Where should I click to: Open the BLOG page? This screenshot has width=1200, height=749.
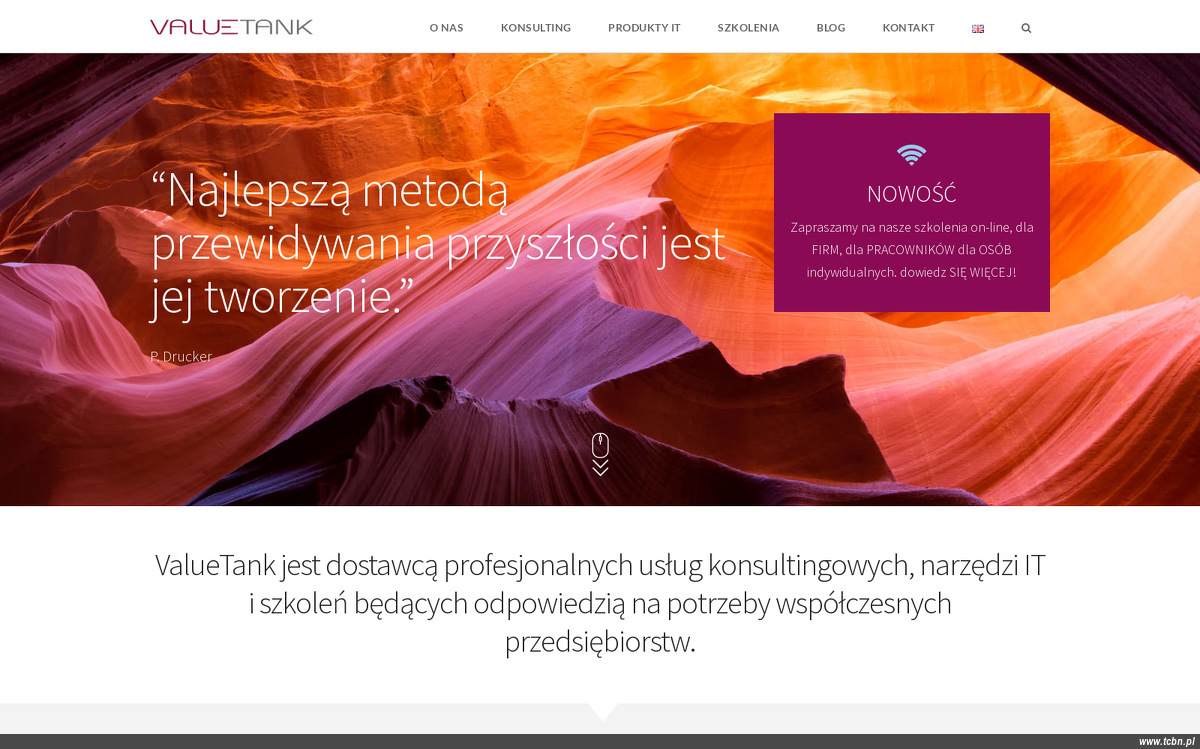click(831, 28)
